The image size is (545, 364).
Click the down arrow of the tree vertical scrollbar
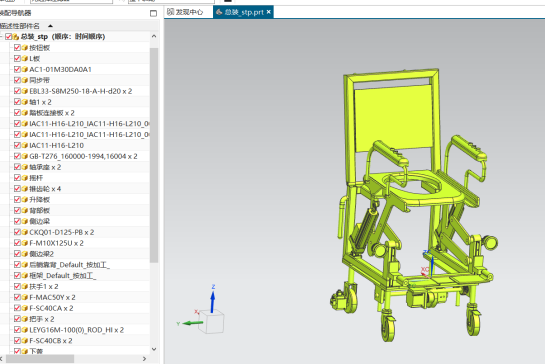pyautogui.click(x=154, y=349)
